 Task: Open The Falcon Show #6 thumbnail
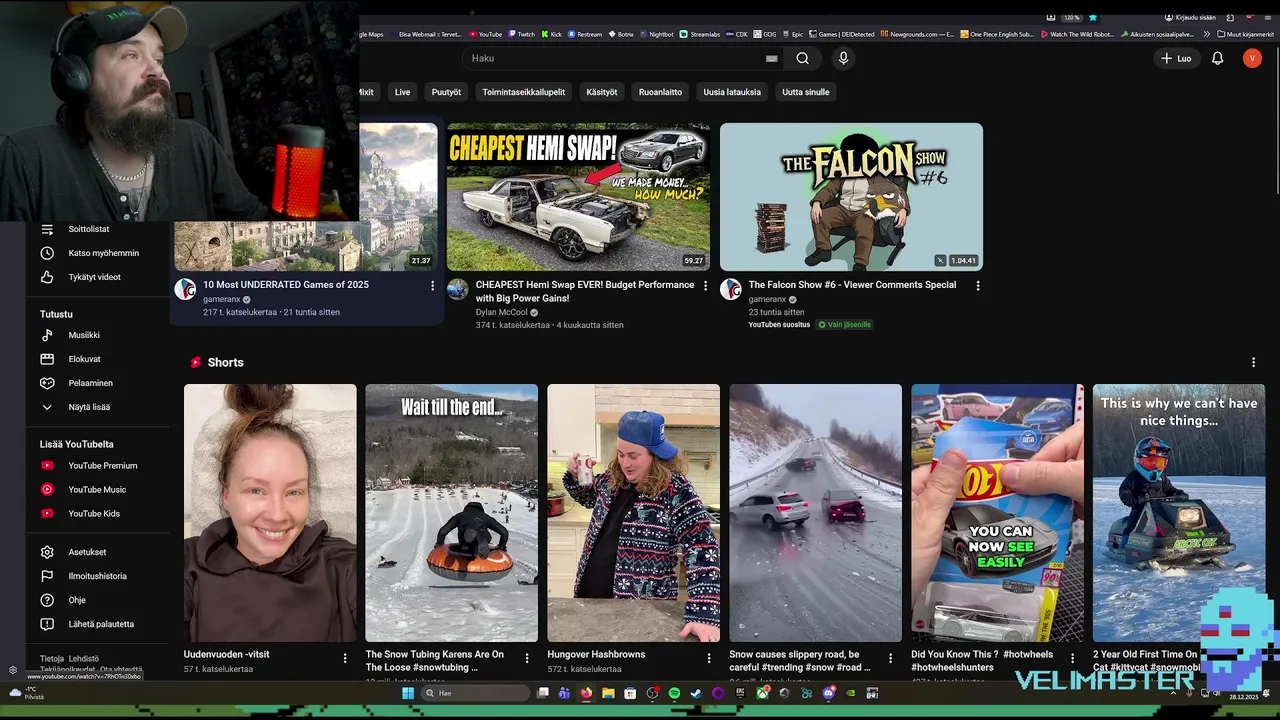pyautogui.click(x=851, y=197)
